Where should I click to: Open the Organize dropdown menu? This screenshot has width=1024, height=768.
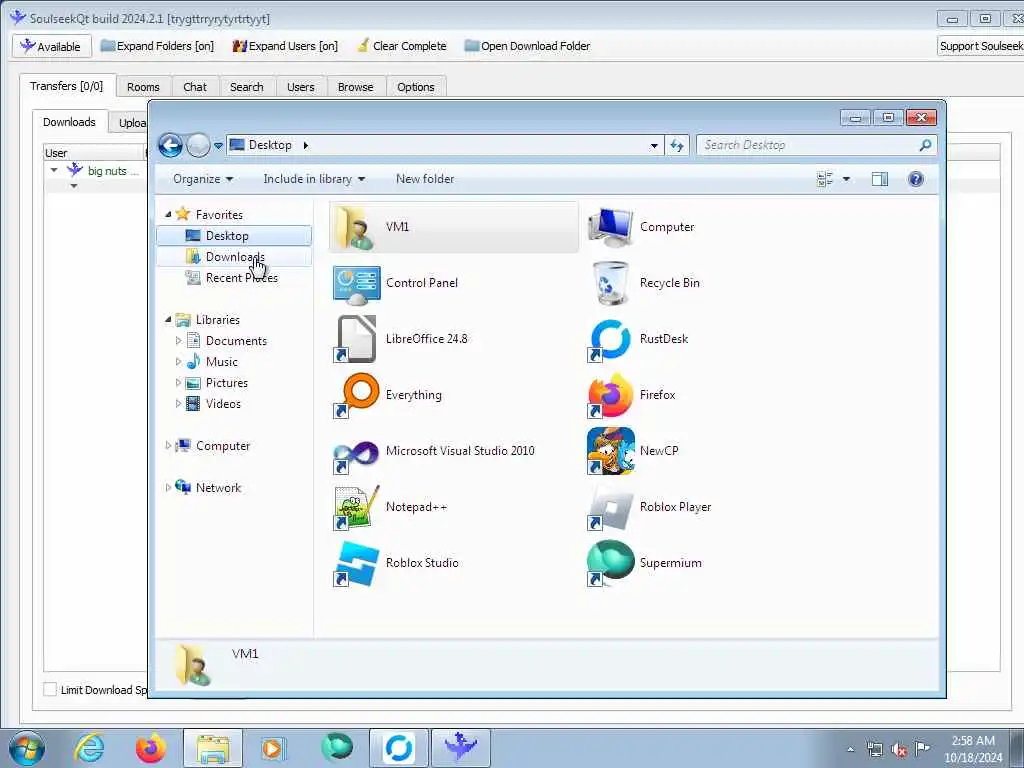click(202, 179)
